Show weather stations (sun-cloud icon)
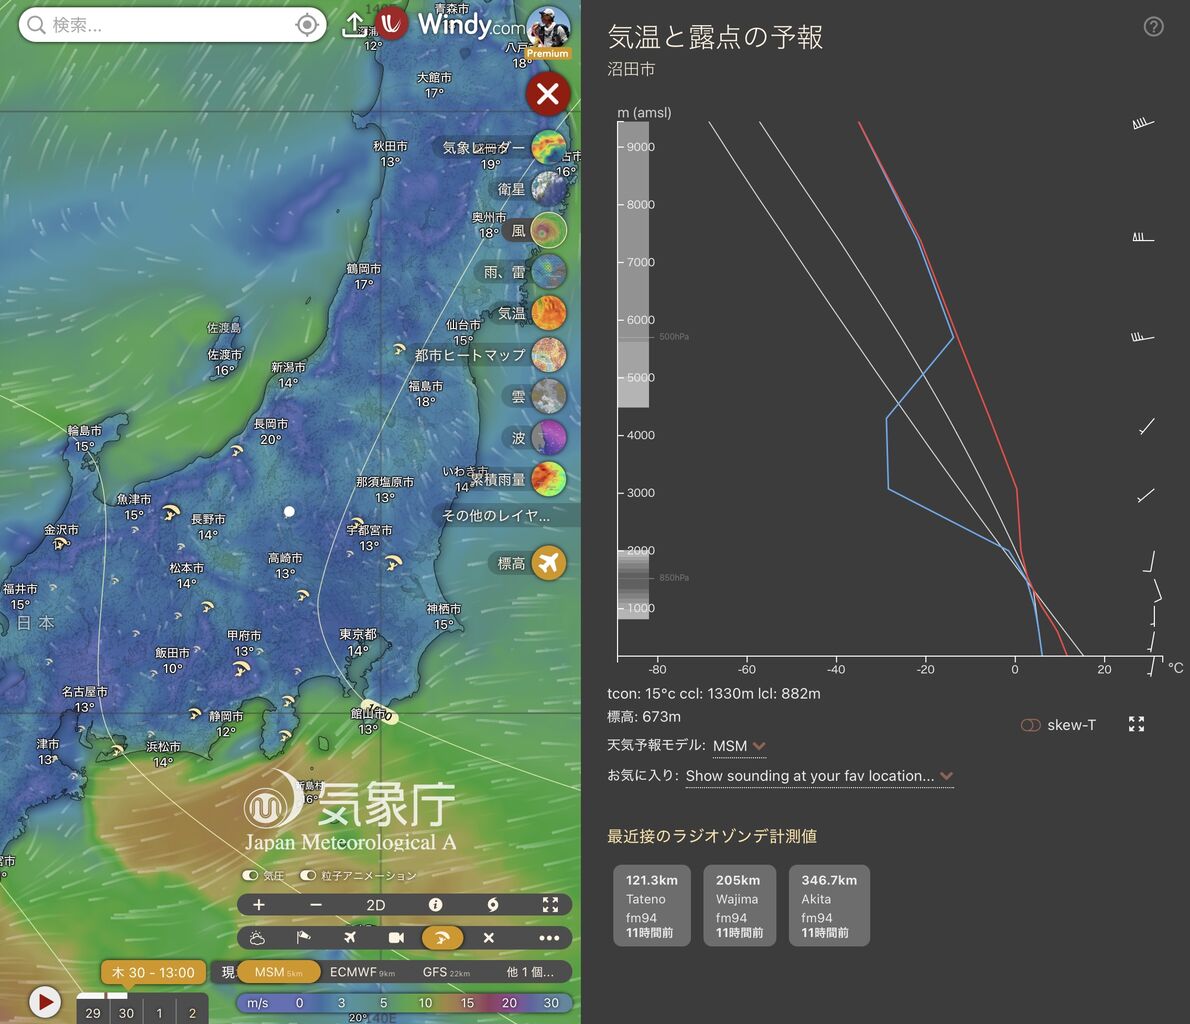The width and height of the screenshot is (1190, 1024). (x=257, y=938)
